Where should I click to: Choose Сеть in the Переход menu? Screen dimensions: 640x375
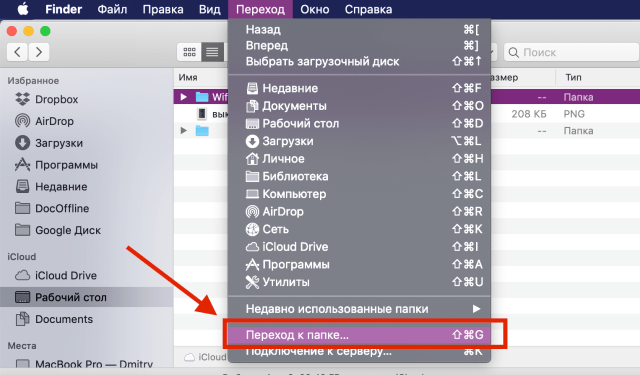click(x=359, y=229)
